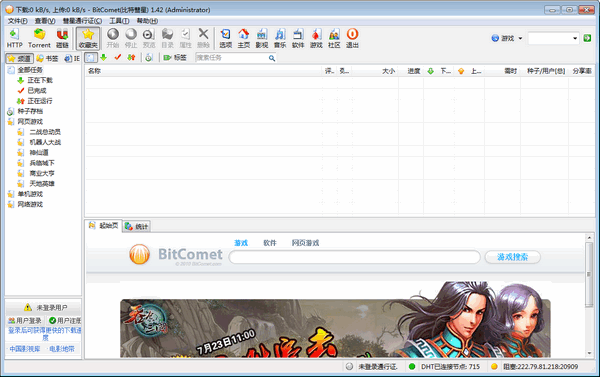This screenshot has width=600, height=377.
Task: Click the 搜索任务 search field
Action: (231, 58)
